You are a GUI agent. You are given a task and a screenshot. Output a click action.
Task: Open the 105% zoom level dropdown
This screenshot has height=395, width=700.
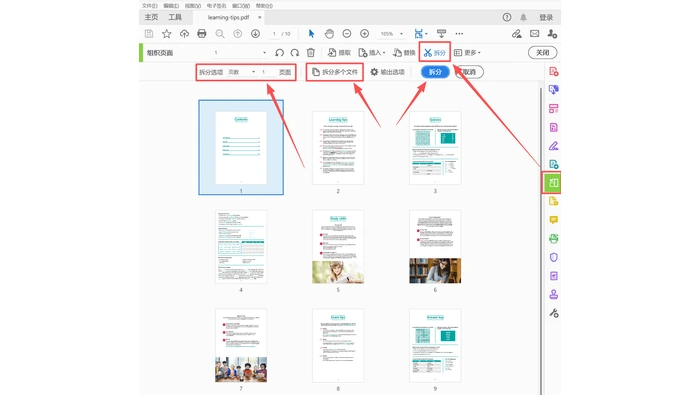point(392,34)
